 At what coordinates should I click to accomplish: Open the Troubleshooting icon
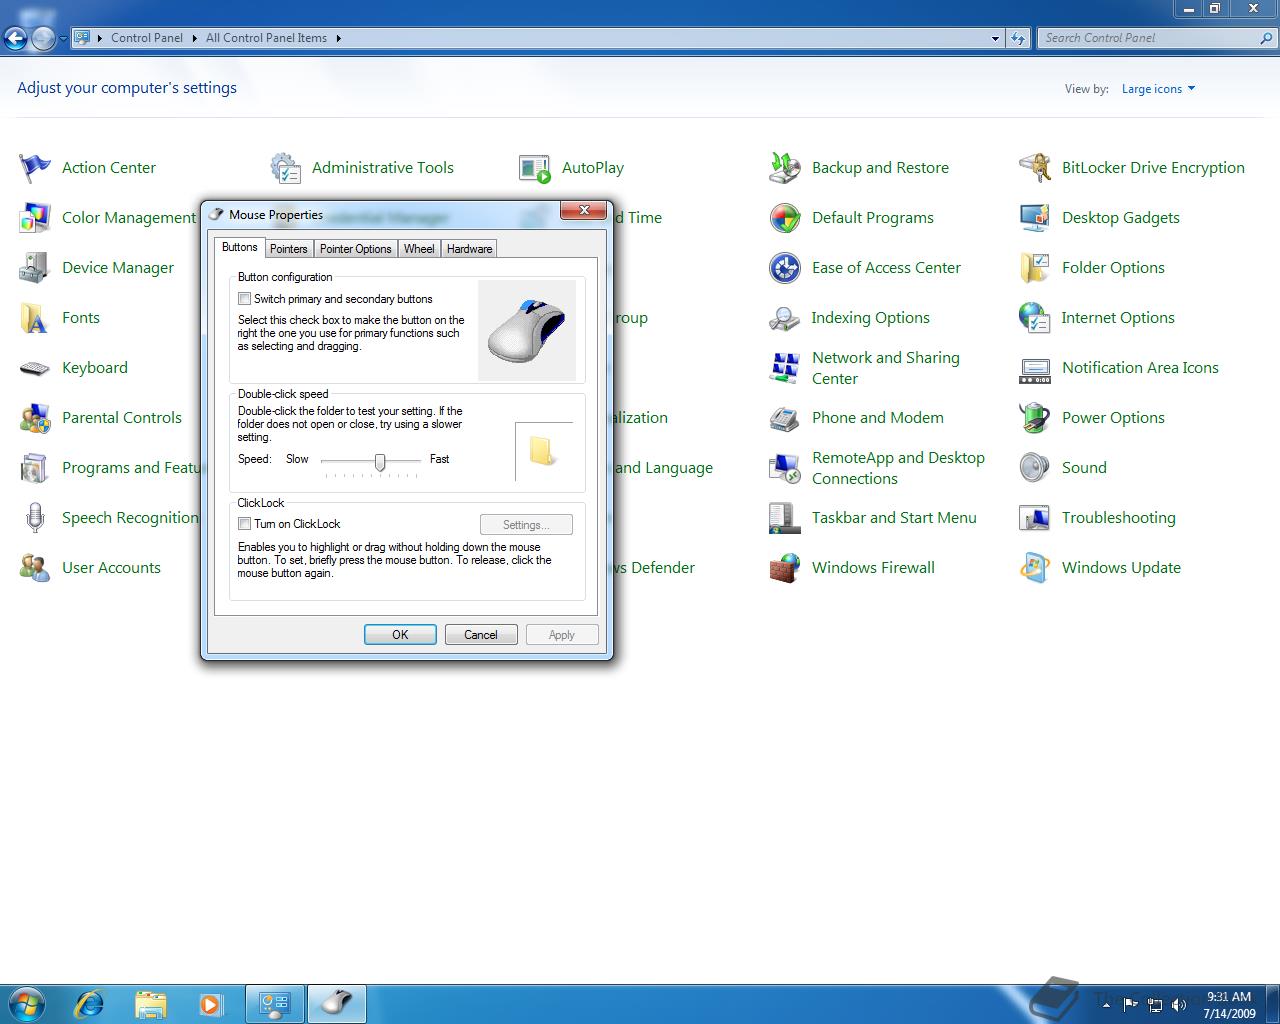1035,518
